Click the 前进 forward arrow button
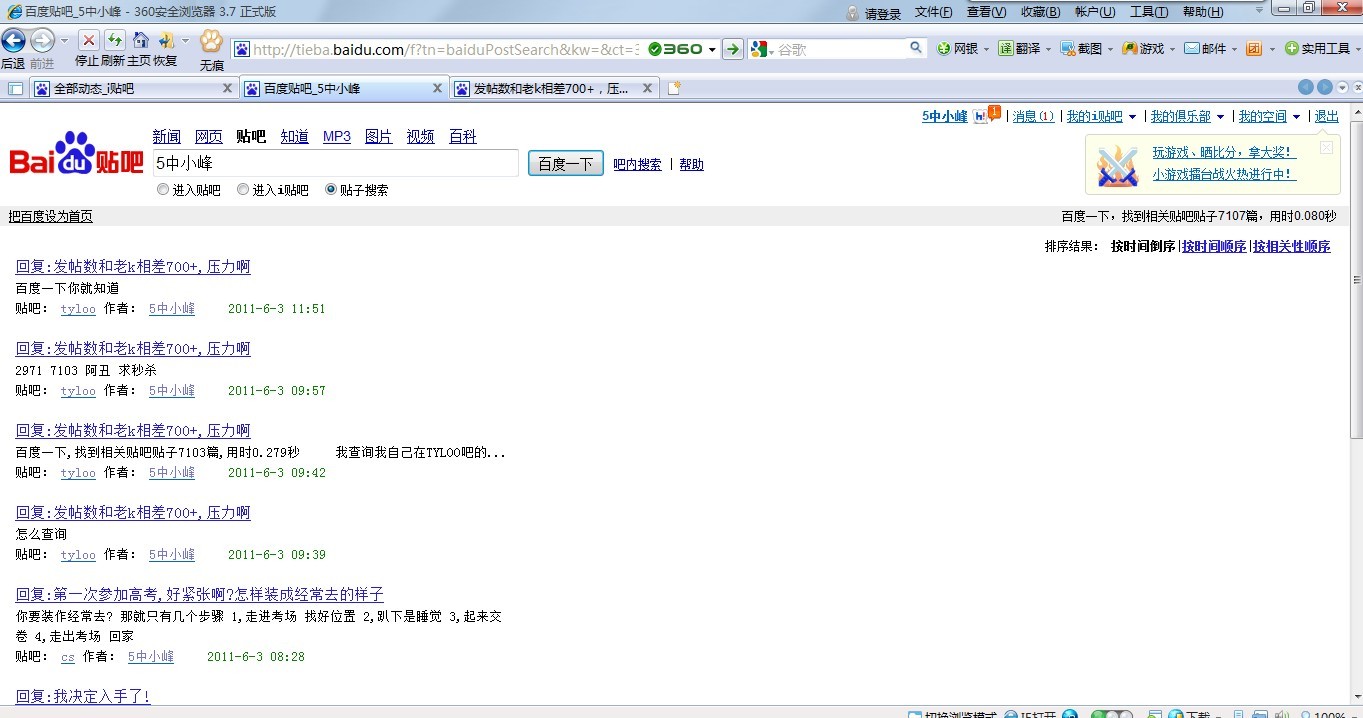This screenshot has height=718, width=1363. 42,41
